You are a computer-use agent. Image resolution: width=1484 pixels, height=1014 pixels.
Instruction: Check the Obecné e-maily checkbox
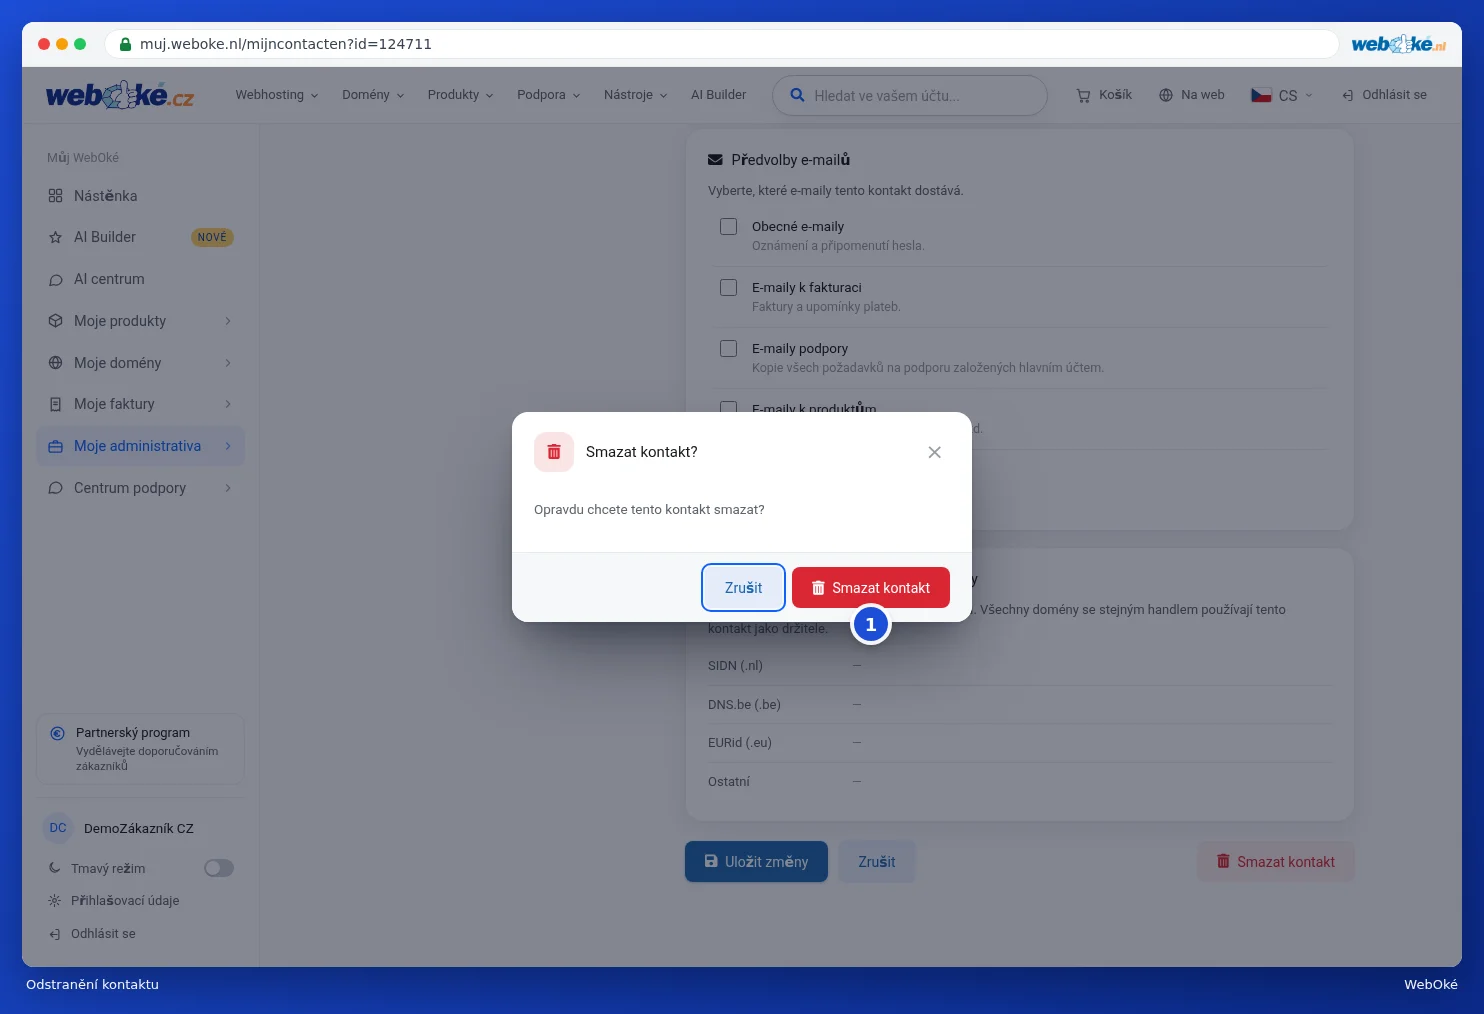point(729,227)
